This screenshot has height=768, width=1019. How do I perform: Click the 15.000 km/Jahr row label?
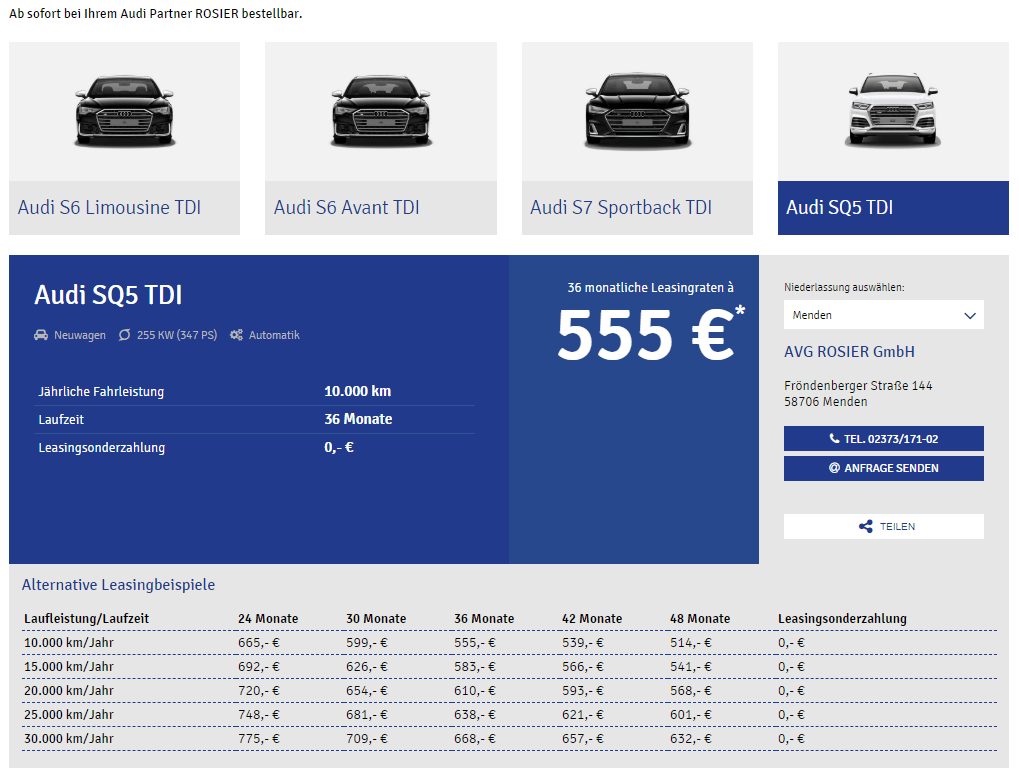pos(69,667)
